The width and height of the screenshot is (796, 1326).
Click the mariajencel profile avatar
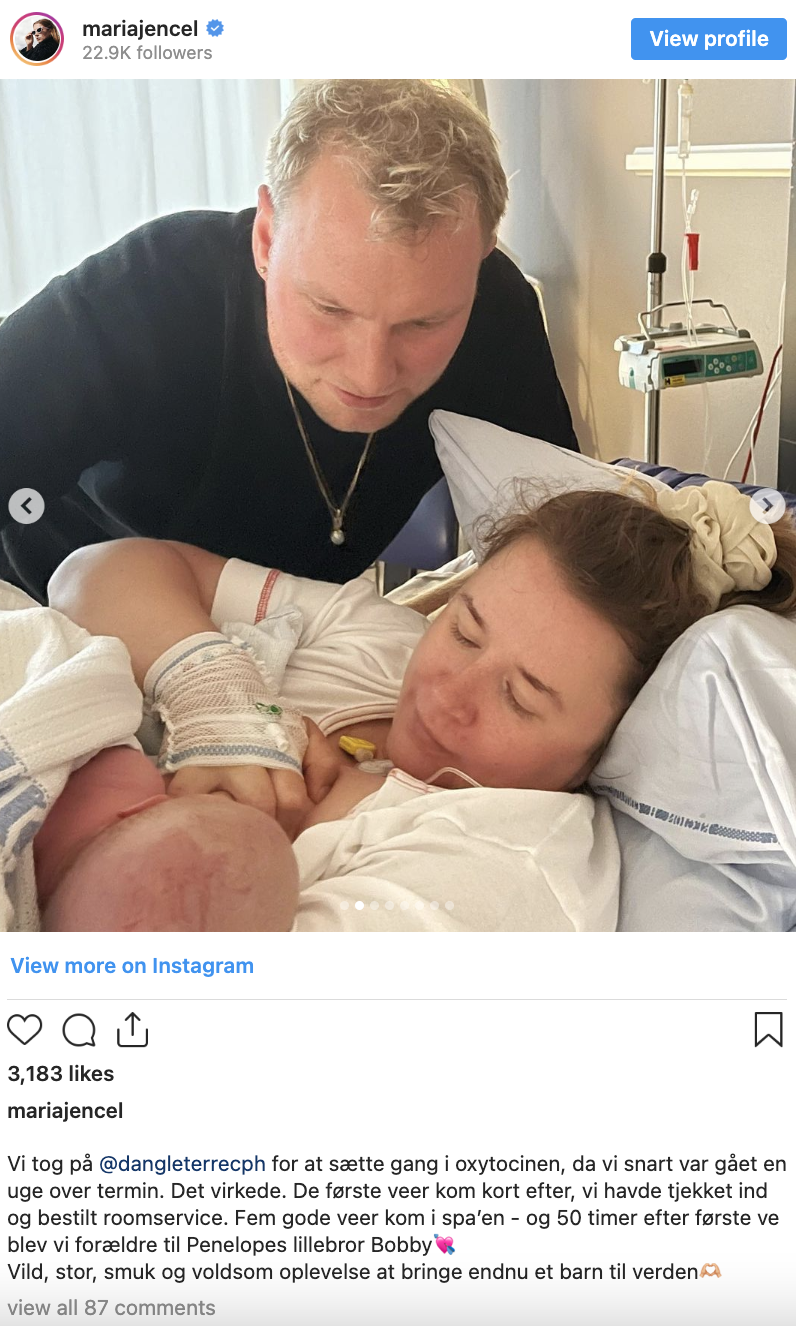pyautogui.click(x=37, y=39)
